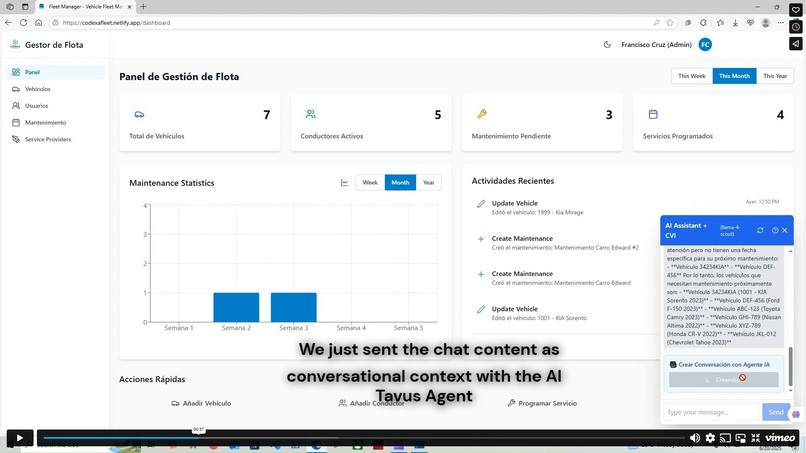Like the video with heart button
Screen dimensions: 806x453
coord(795,9)
